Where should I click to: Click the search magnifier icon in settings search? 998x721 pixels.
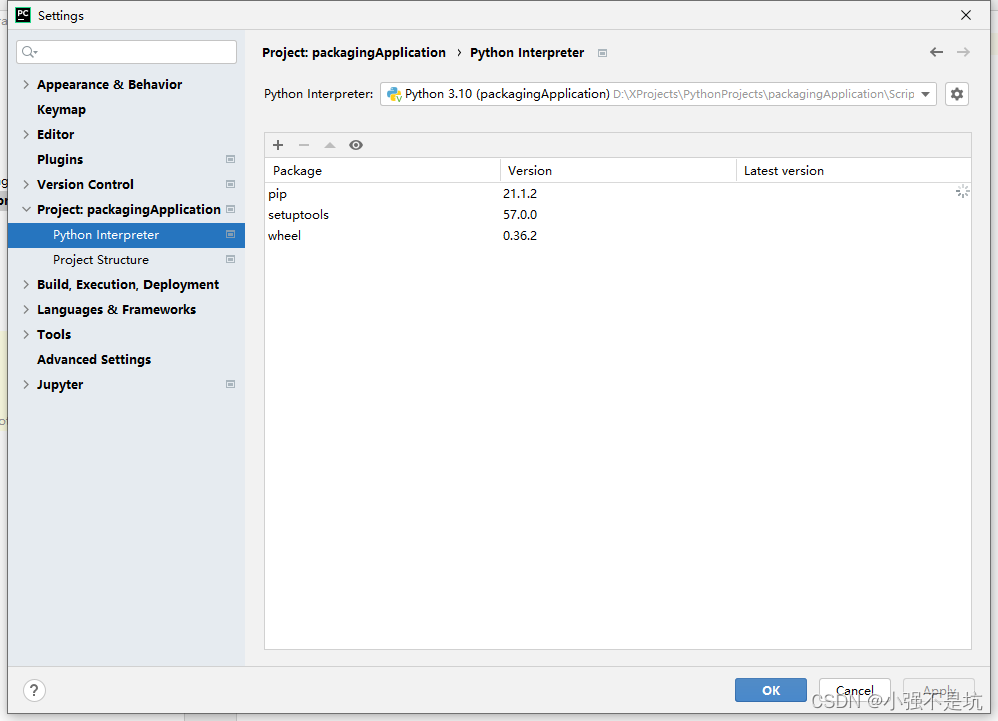point(29,52)
